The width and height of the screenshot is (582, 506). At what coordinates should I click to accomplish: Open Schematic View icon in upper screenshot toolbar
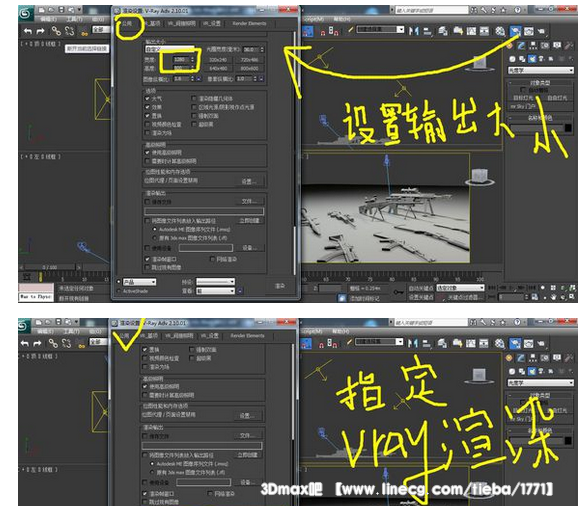coord(484,31)
